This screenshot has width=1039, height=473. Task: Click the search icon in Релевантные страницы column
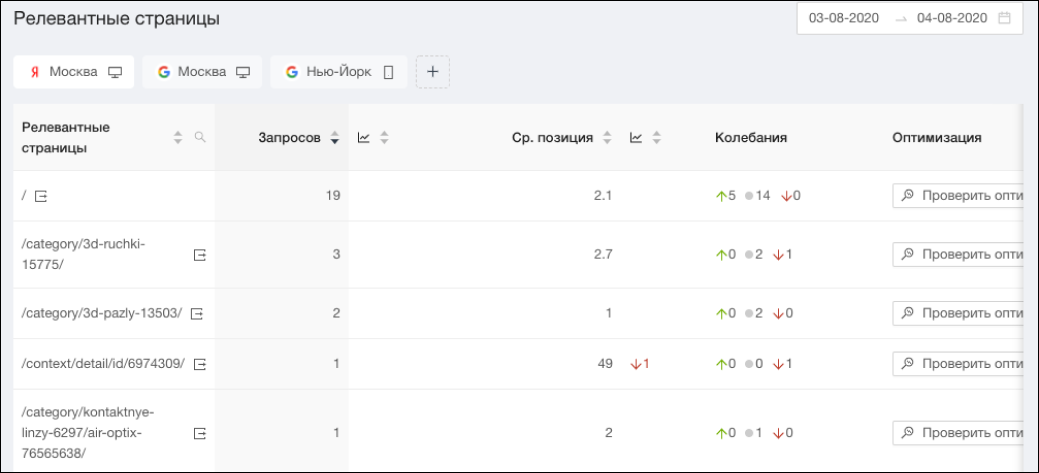point(200,138)
